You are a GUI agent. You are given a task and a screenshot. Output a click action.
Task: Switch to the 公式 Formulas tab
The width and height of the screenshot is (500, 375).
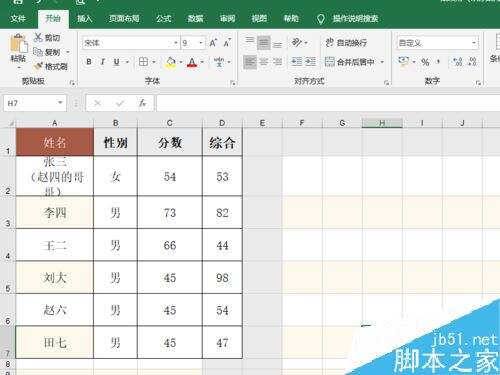(x=164, y=19)
